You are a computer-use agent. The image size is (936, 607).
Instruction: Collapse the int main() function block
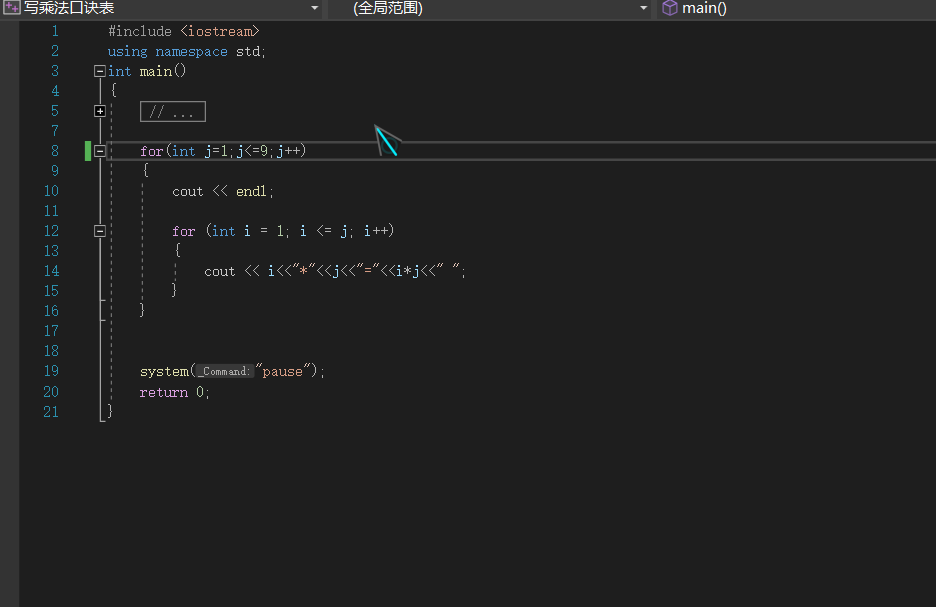pyautogui.click(x=100, y=71)
